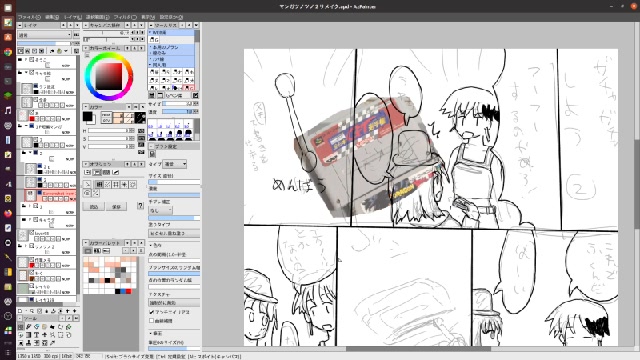The height and width of the screenshot is (360, 640).
Task: Toggle the antialias checkbox in brush settings
Action: (x=152, y=312)
